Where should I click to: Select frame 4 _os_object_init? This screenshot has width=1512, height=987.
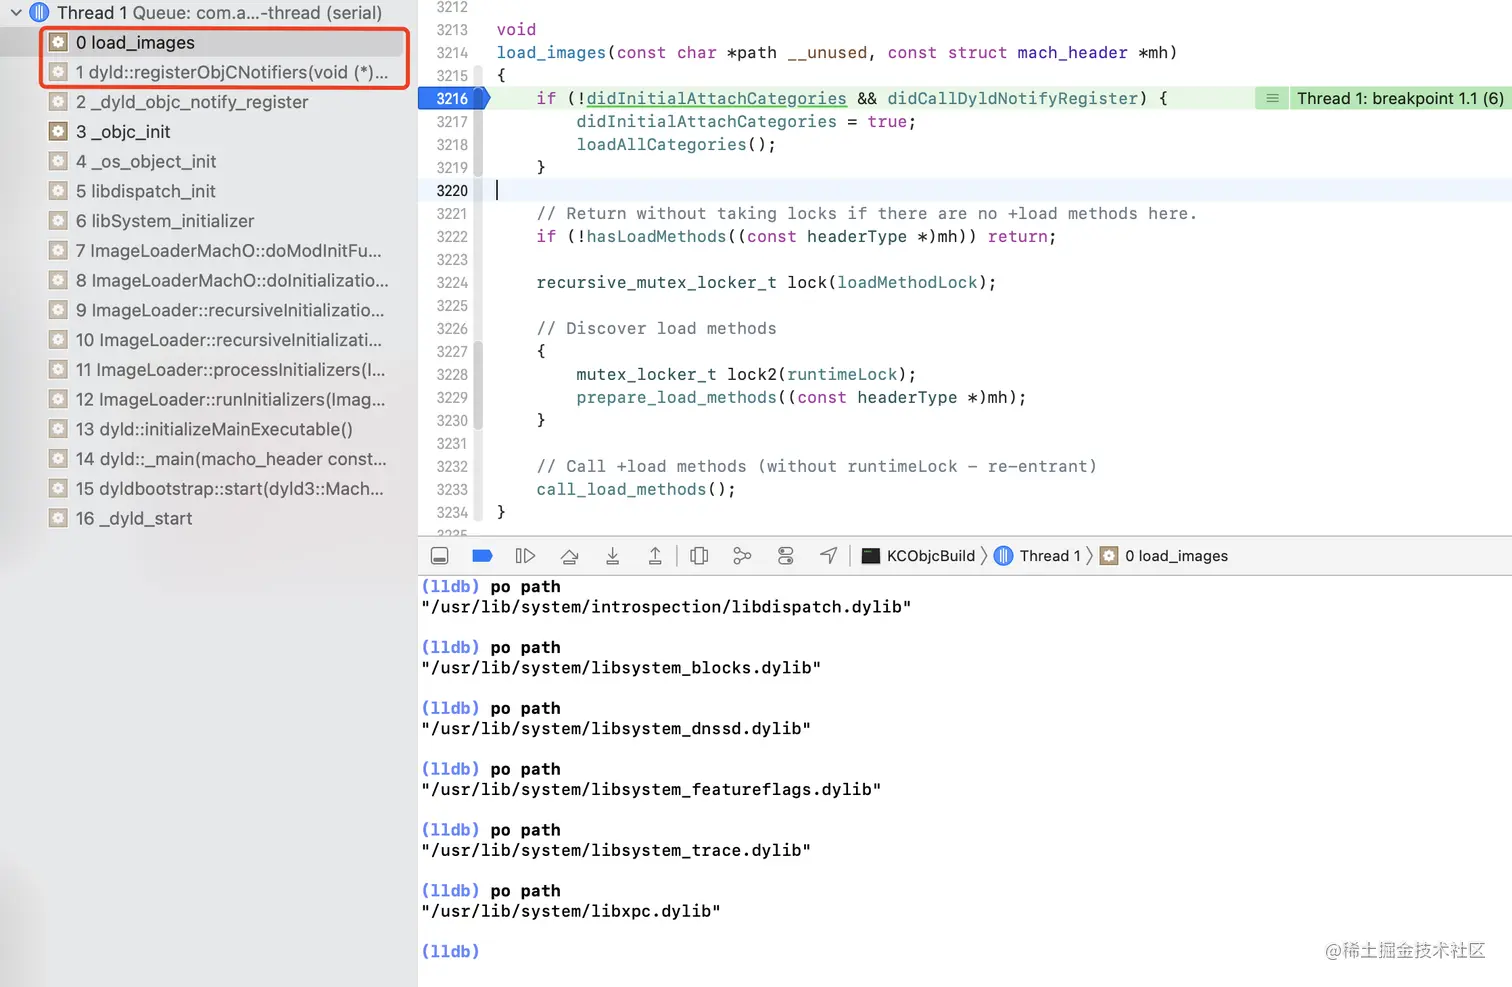pos(208,161)
